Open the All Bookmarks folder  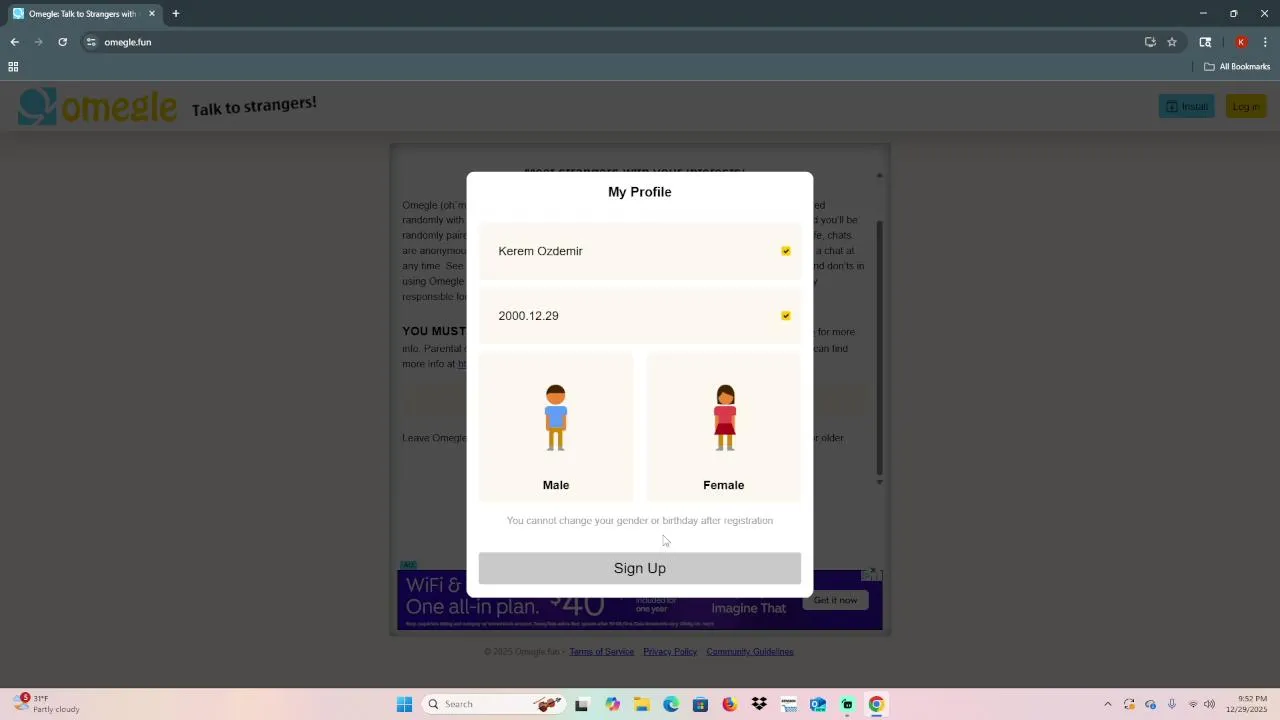coord(1237,67)
